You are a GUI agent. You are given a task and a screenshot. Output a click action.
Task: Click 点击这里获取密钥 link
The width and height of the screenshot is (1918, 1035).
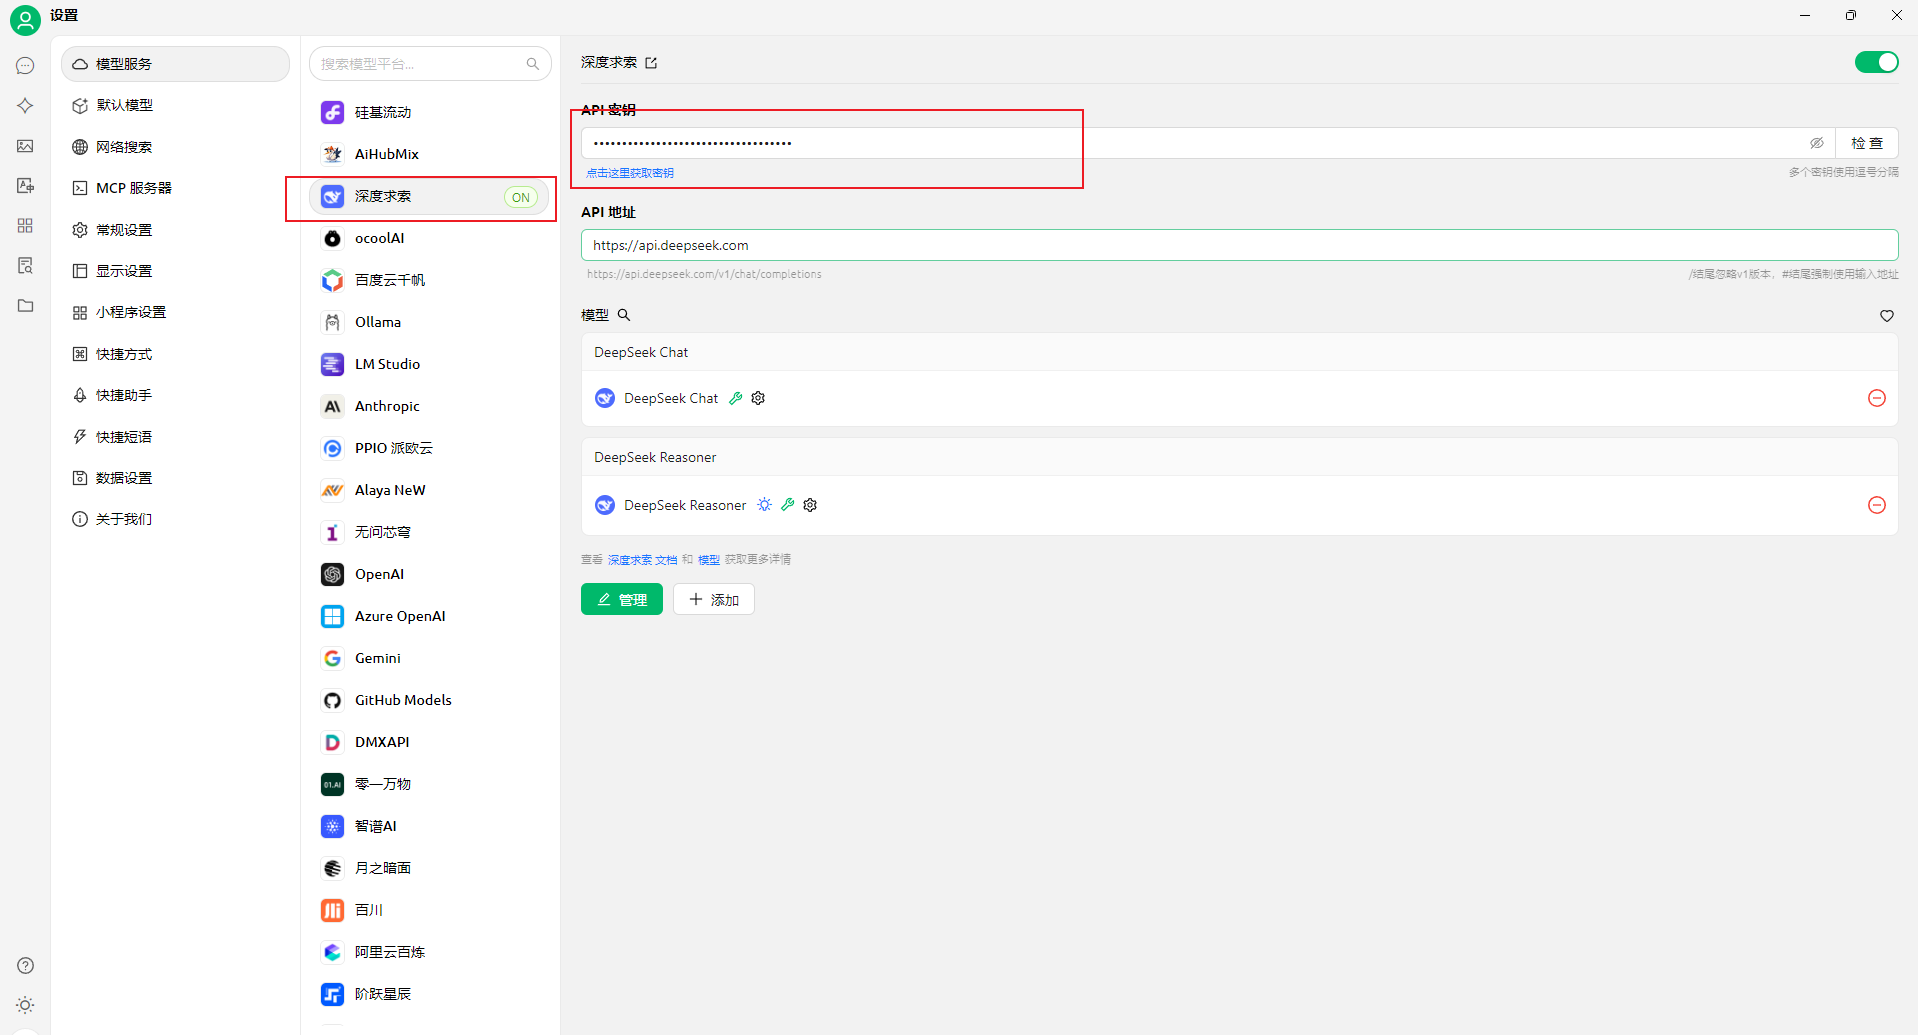[x=630, y=173]
